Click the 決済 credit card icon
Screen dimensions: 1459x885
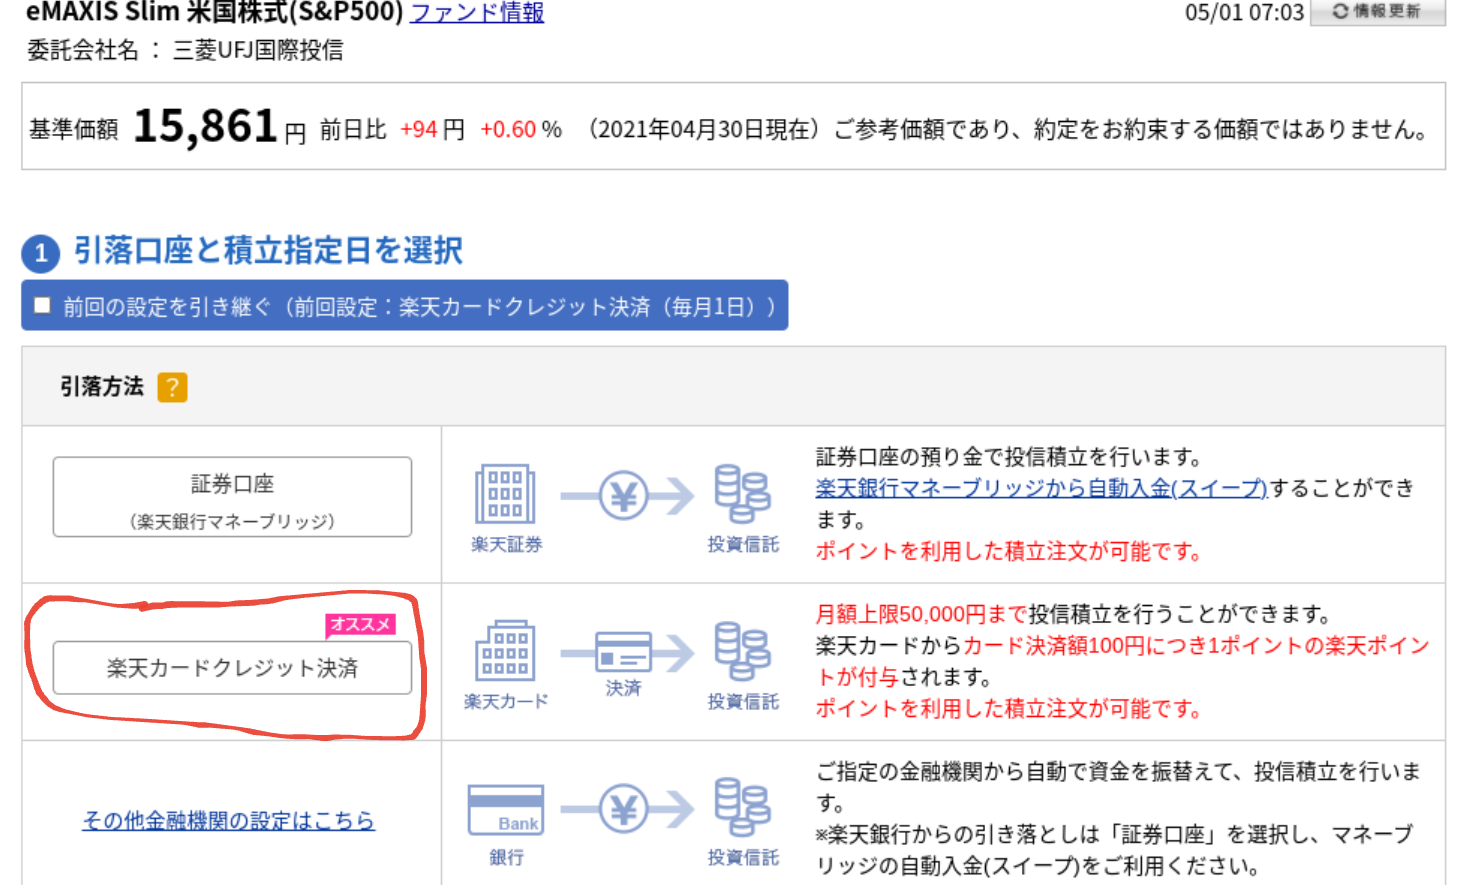click(x=623, y=652)
